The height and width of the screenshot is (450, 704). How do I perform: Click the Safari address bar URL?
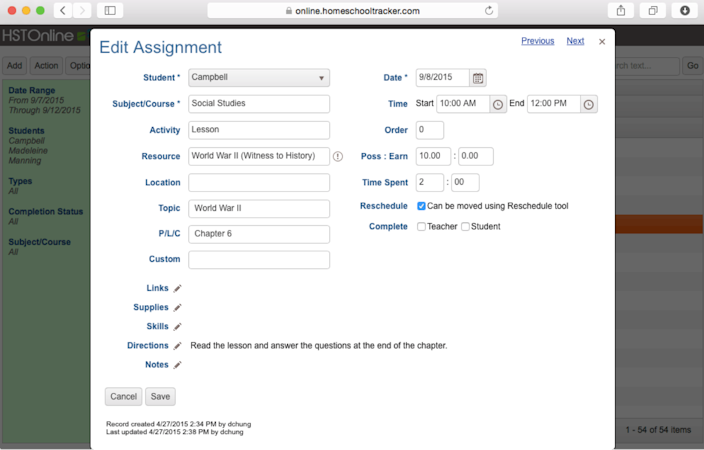click(x=357, y=11)
